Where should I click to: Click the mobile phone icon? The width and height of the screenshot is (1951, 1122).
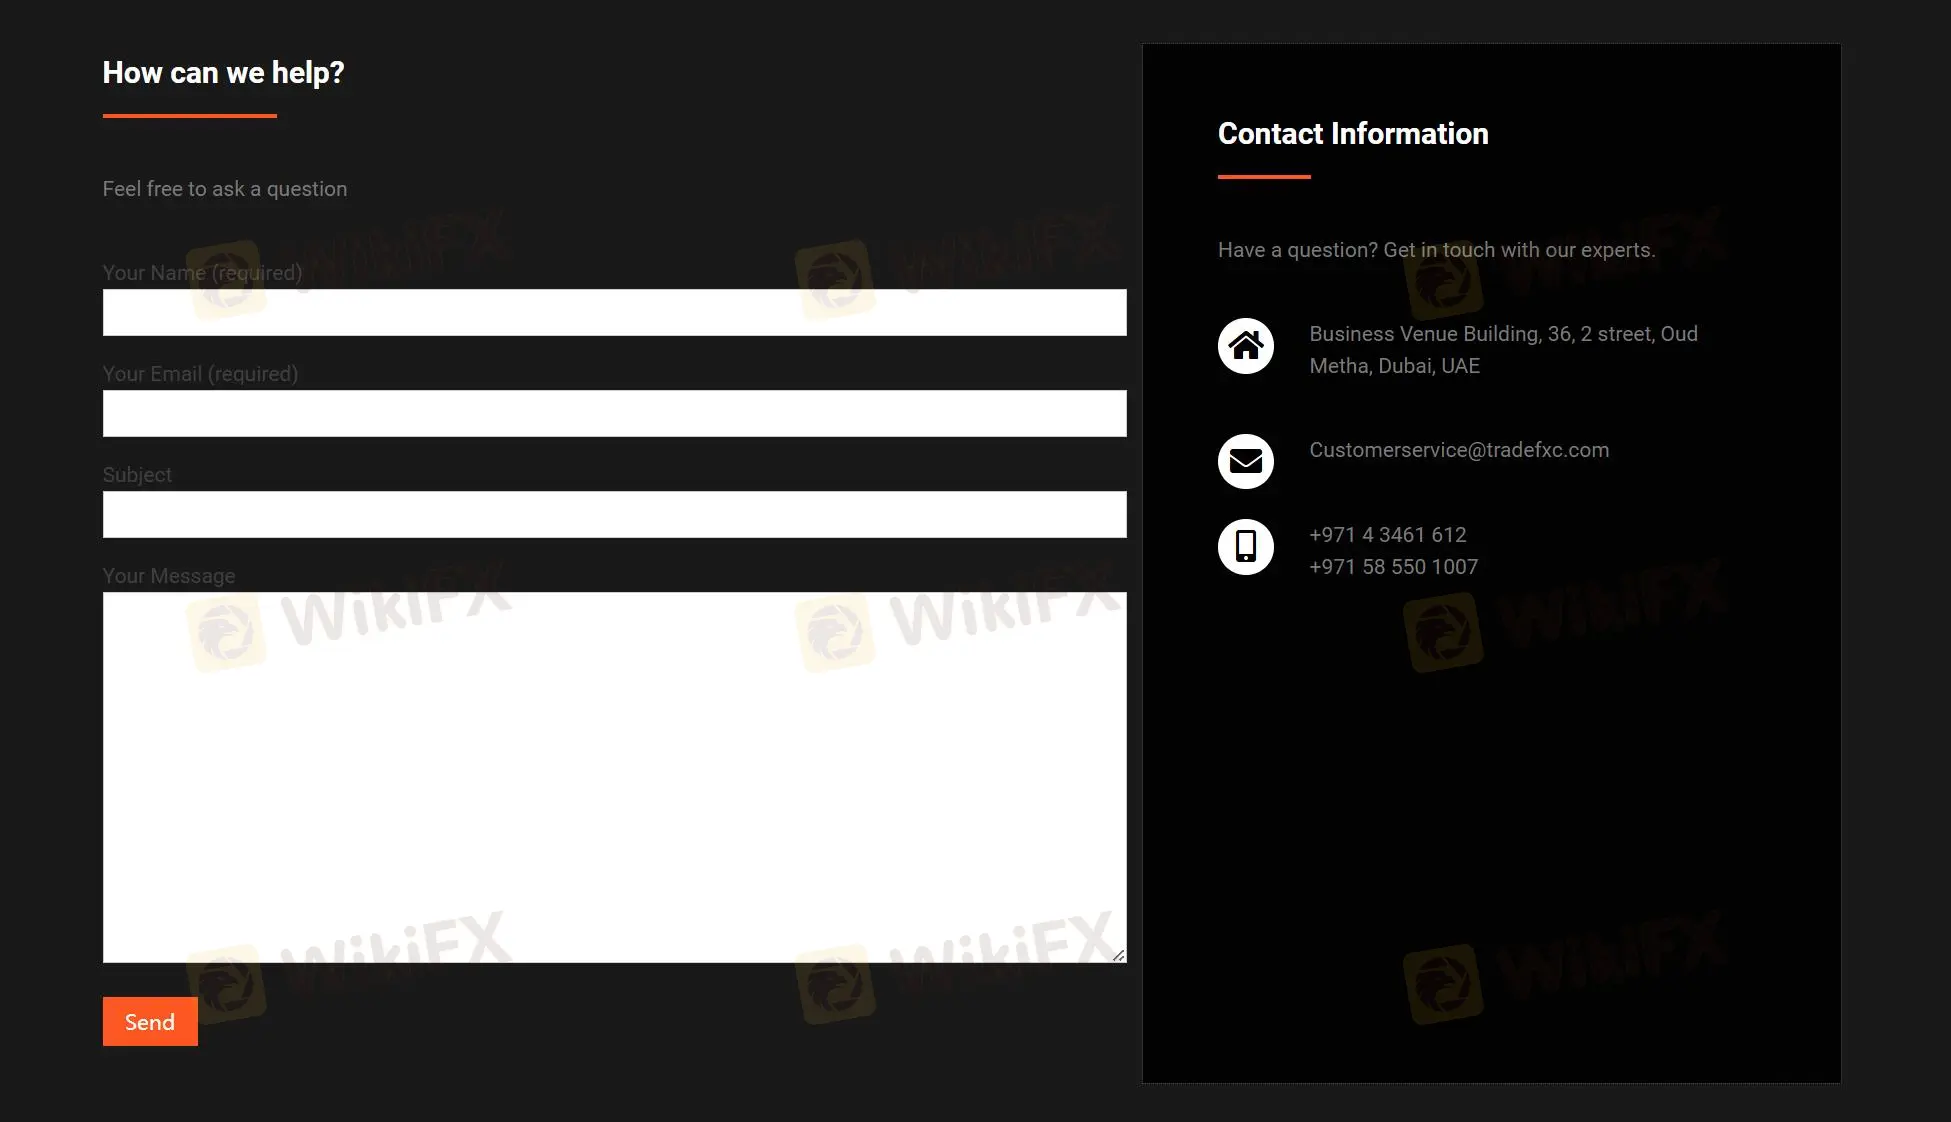tap(1245, 547)
